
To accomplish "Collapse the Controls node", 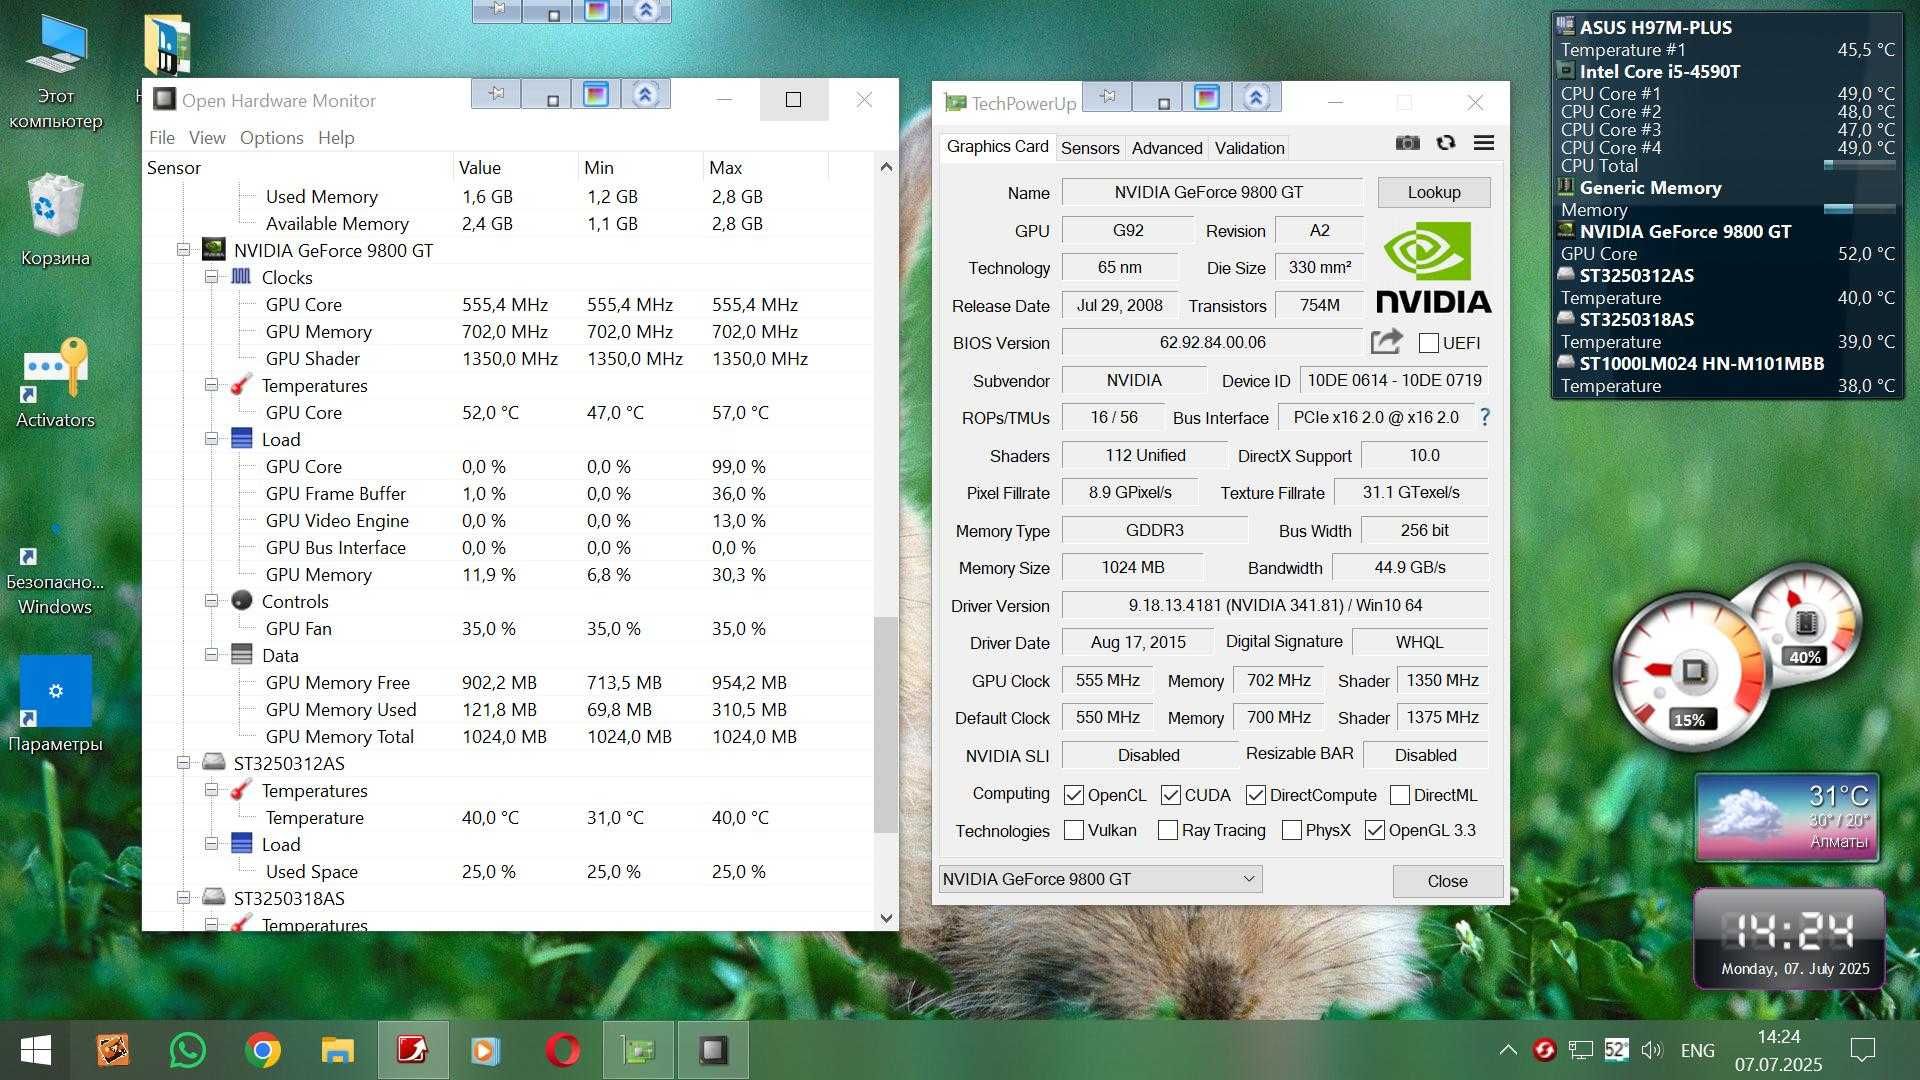I will coord(212,601).
